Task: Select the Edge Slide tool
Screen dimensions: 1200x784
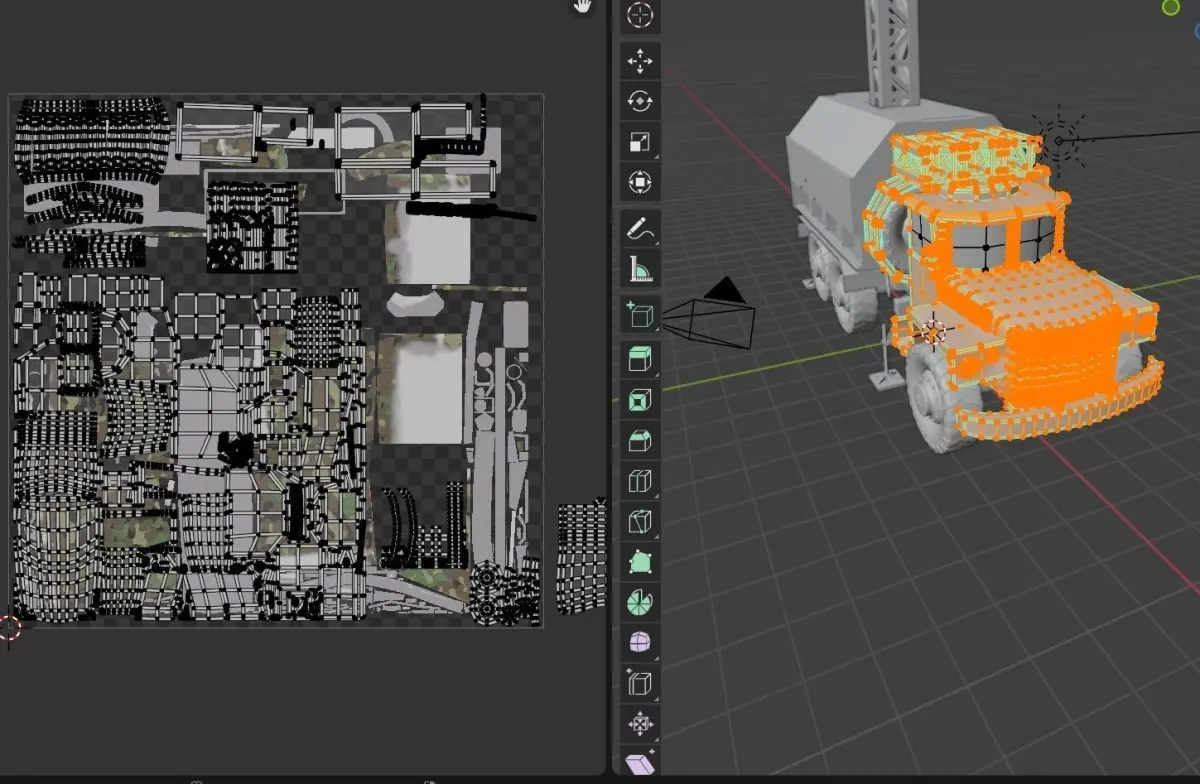Action: tap(640, 682)
